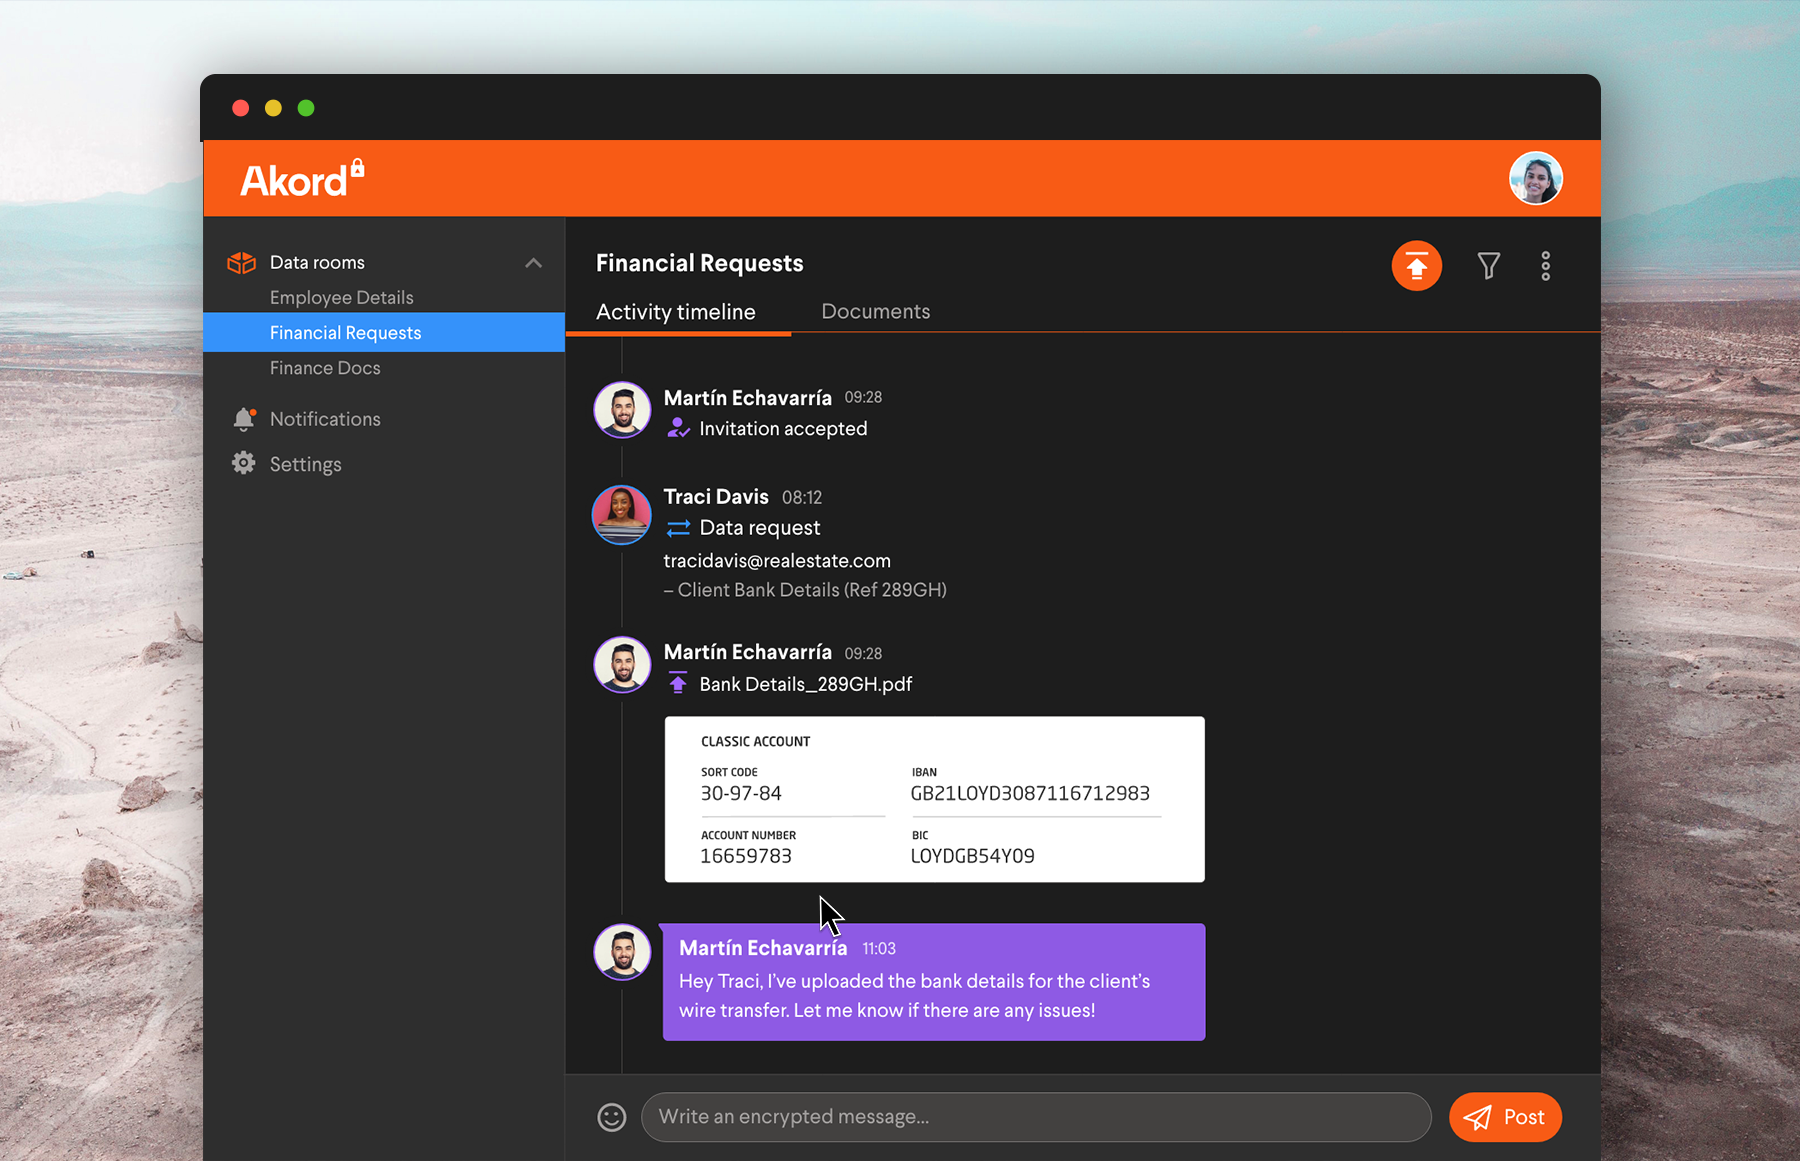The height and width of the screenshot is (1161, 1800).
Task: Click the upload icon before Bank Details_289GH.pdf
Action: click(x=678, y=683)
